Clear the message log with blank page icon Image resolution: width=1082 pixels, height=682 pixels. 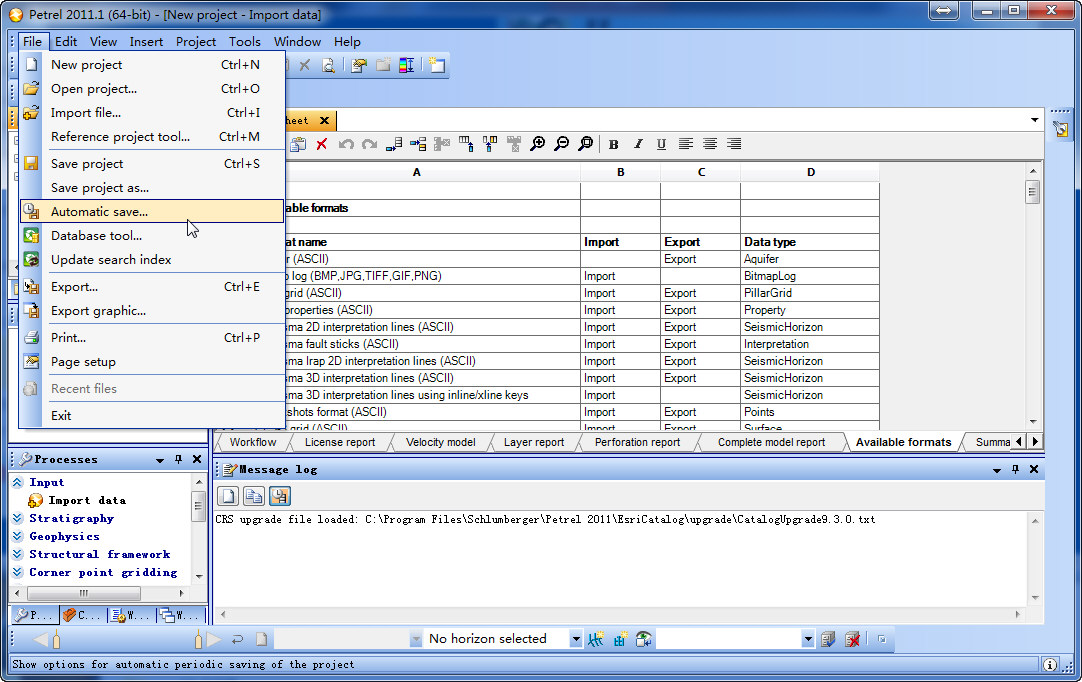[x=228, y=496]
